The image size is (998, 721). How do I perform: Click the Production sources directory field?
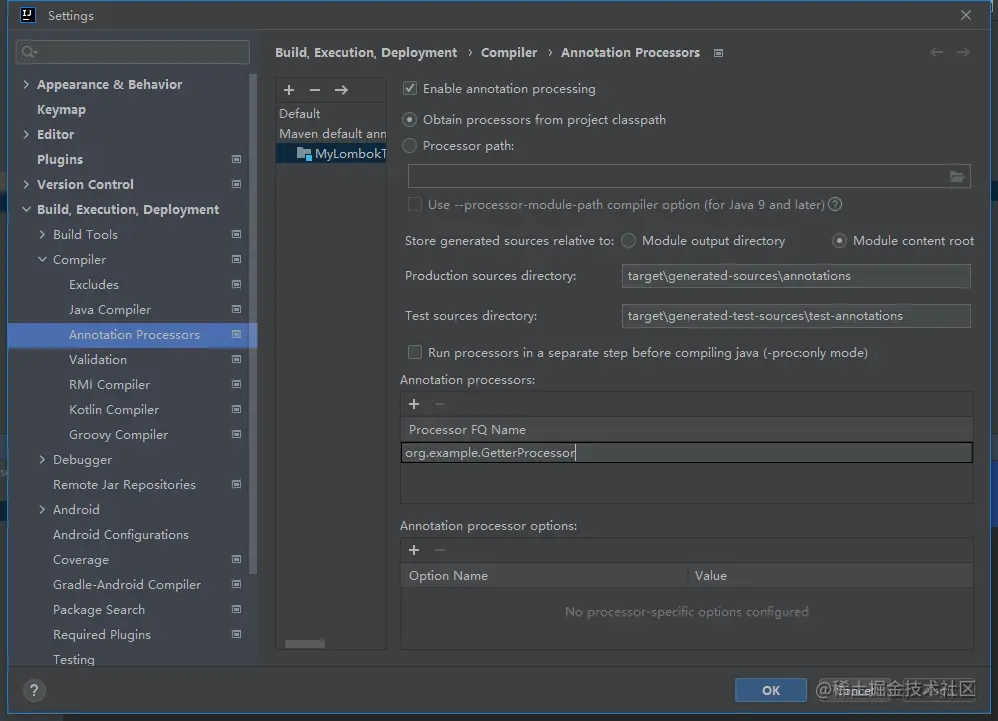click(796, 276)
